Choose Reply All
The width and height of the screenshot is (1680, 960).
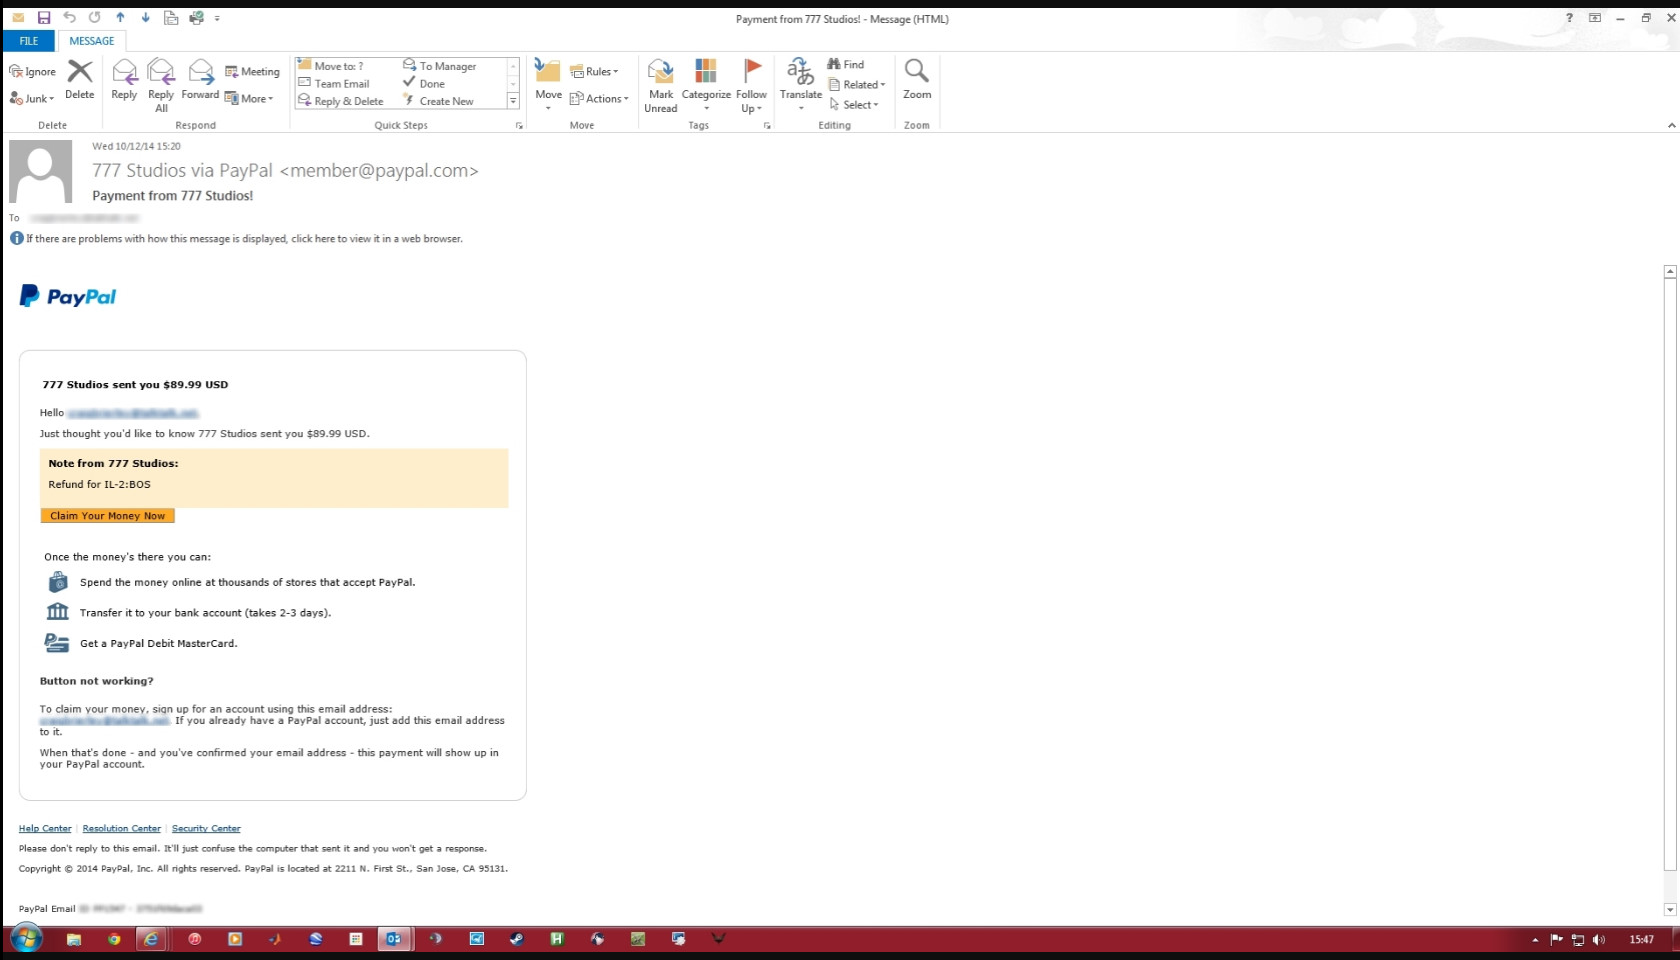161,85
